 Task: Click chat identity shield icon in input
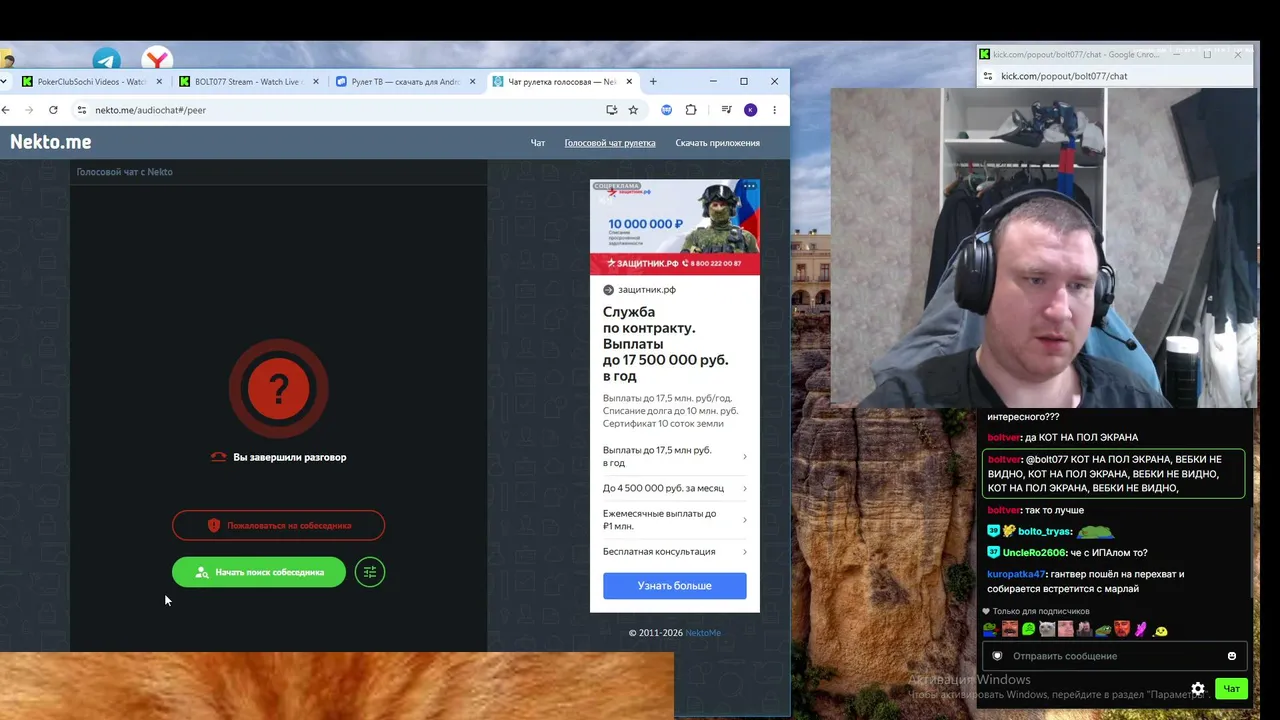coord(997,656)
